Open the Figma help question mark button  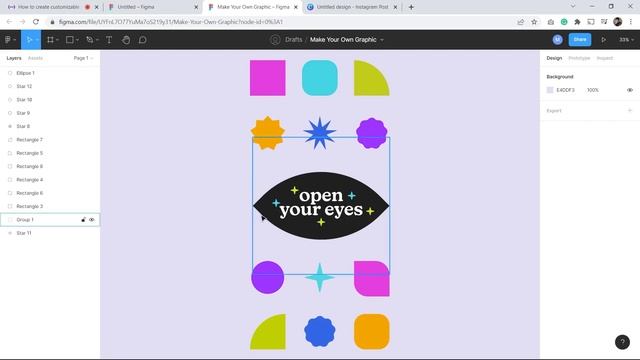(622, 342)
